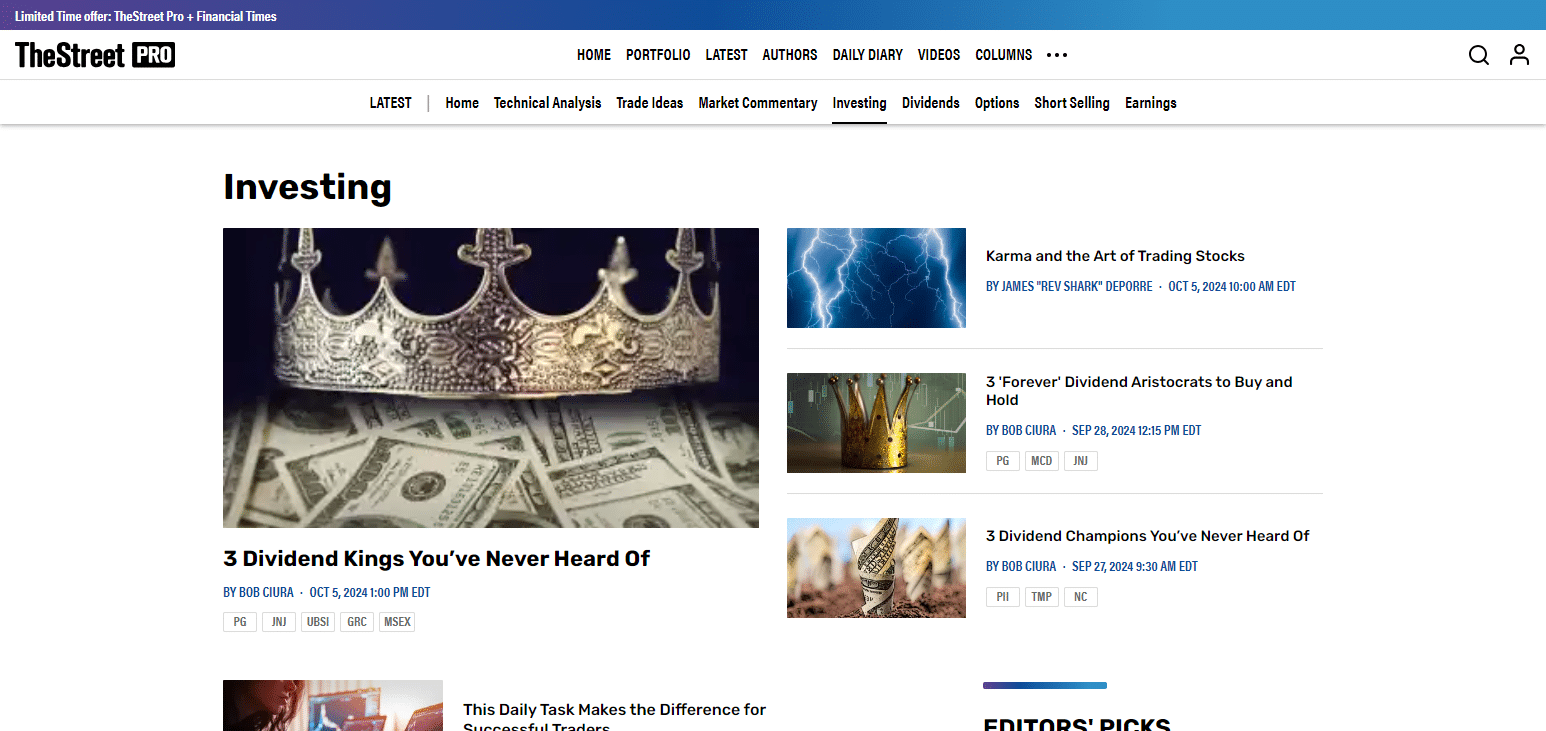Screen dimensions: 1546x731
Task: Click the JNJ tag under Dividend Aristocrats
Action: coord(1081,461)
